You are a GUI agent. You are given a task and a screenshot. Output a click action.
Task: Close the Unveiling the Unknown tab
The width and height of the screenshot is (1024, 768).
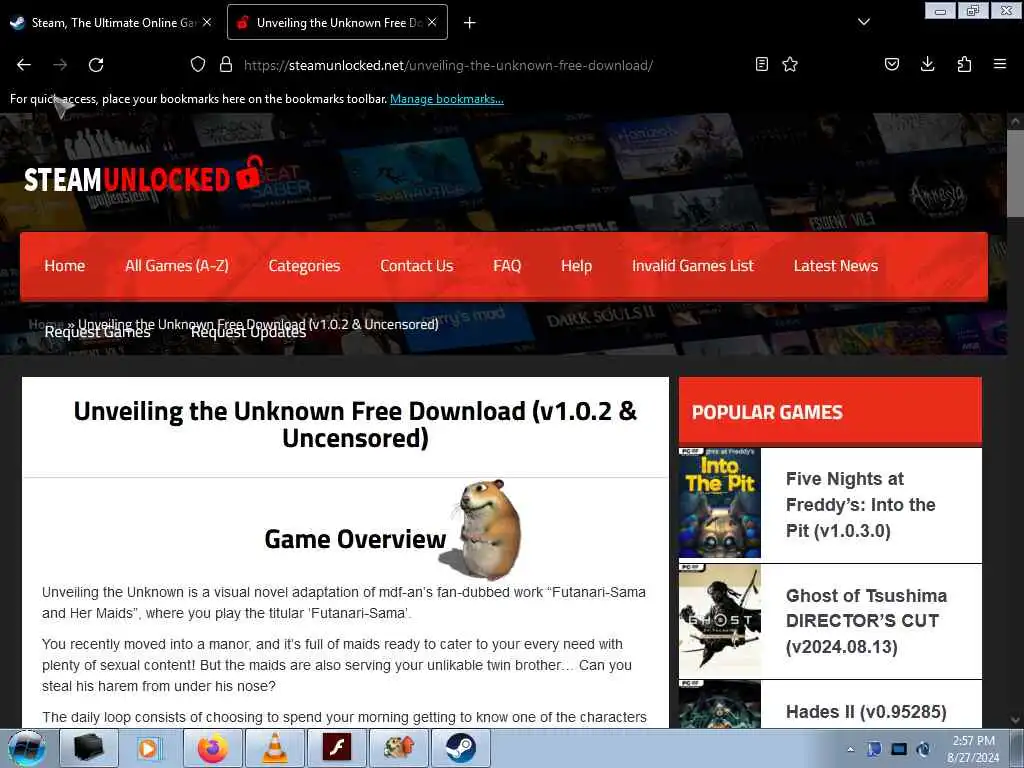coord(432,22)
